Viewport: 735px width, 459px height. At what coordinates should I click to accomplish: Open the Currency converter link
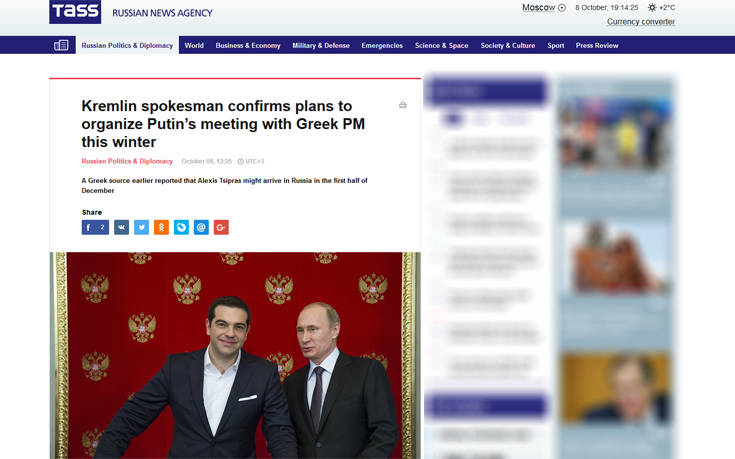pyautogui.click(x=641, y=22)
